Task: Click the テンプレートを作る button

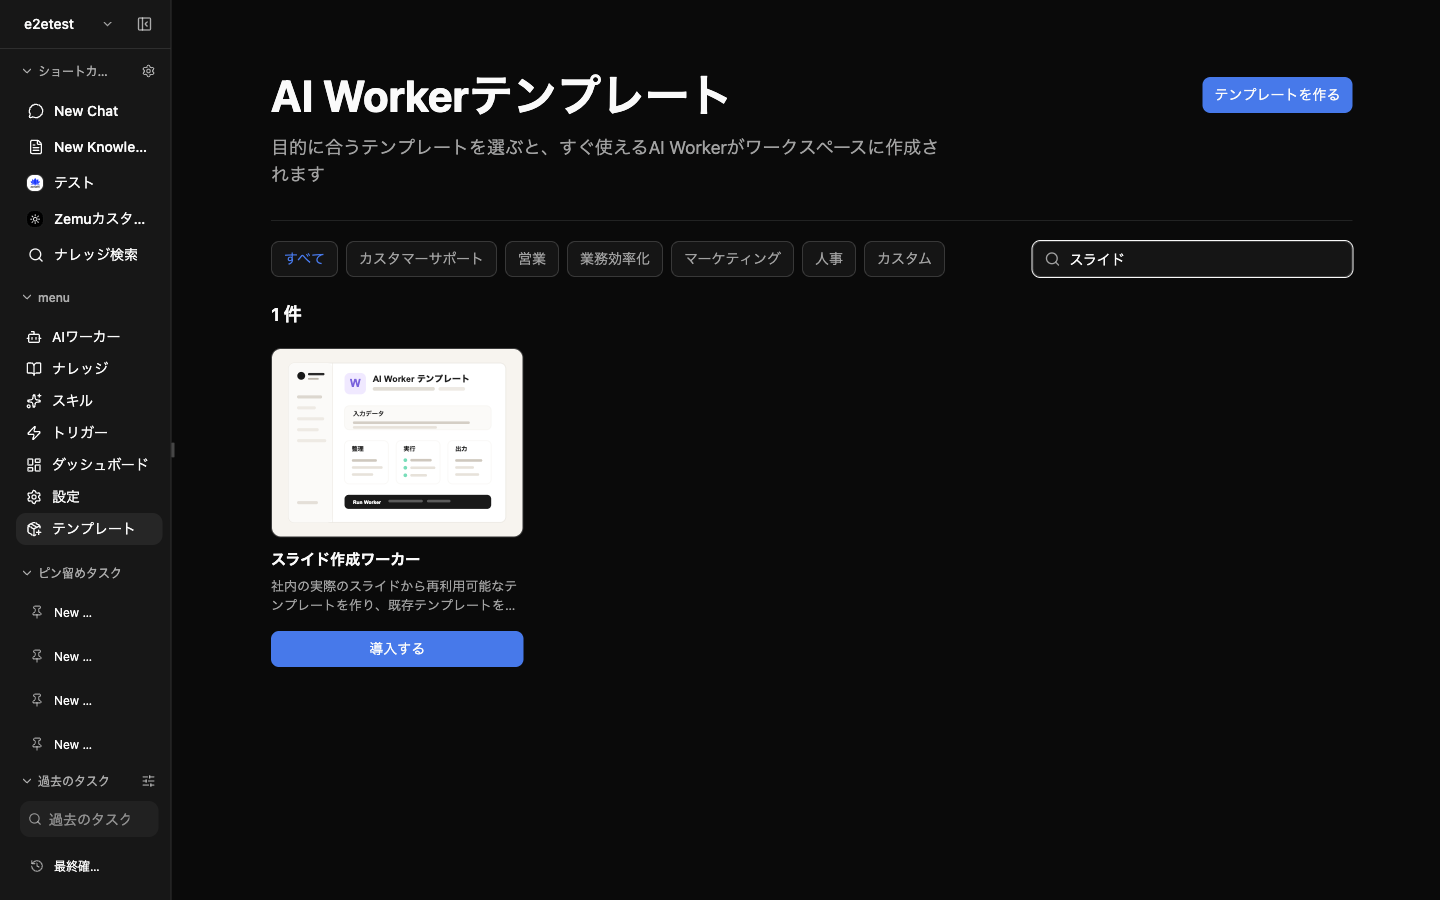Action: click(1277, 95)
